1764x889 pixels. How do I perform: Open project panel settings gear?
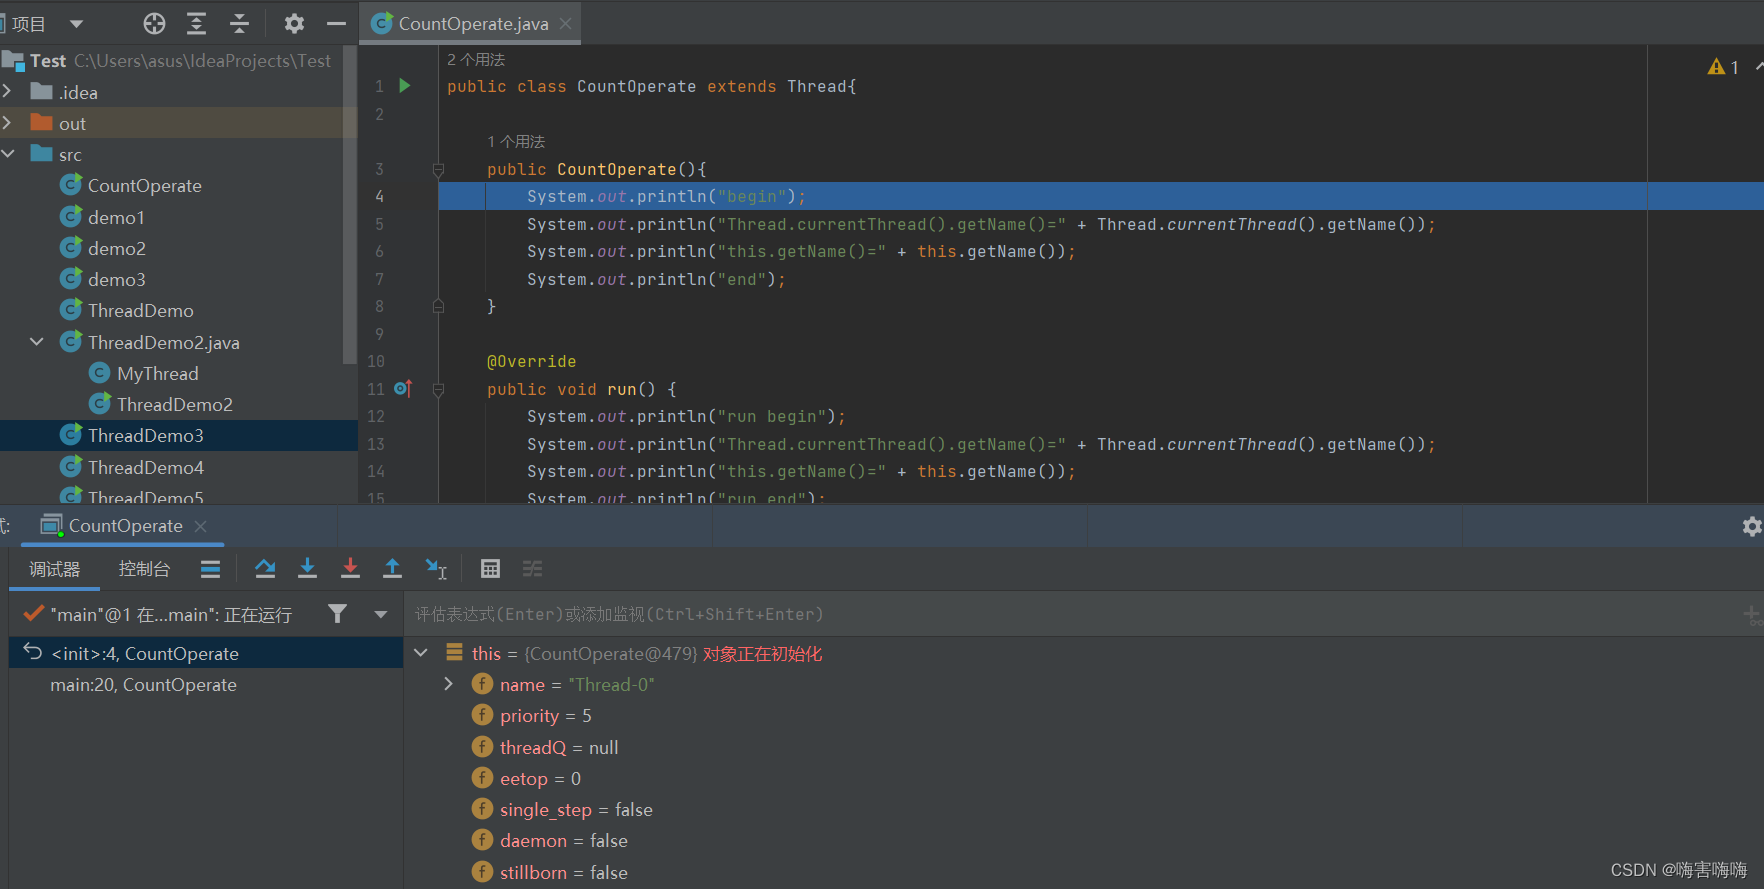coord(294,23)
